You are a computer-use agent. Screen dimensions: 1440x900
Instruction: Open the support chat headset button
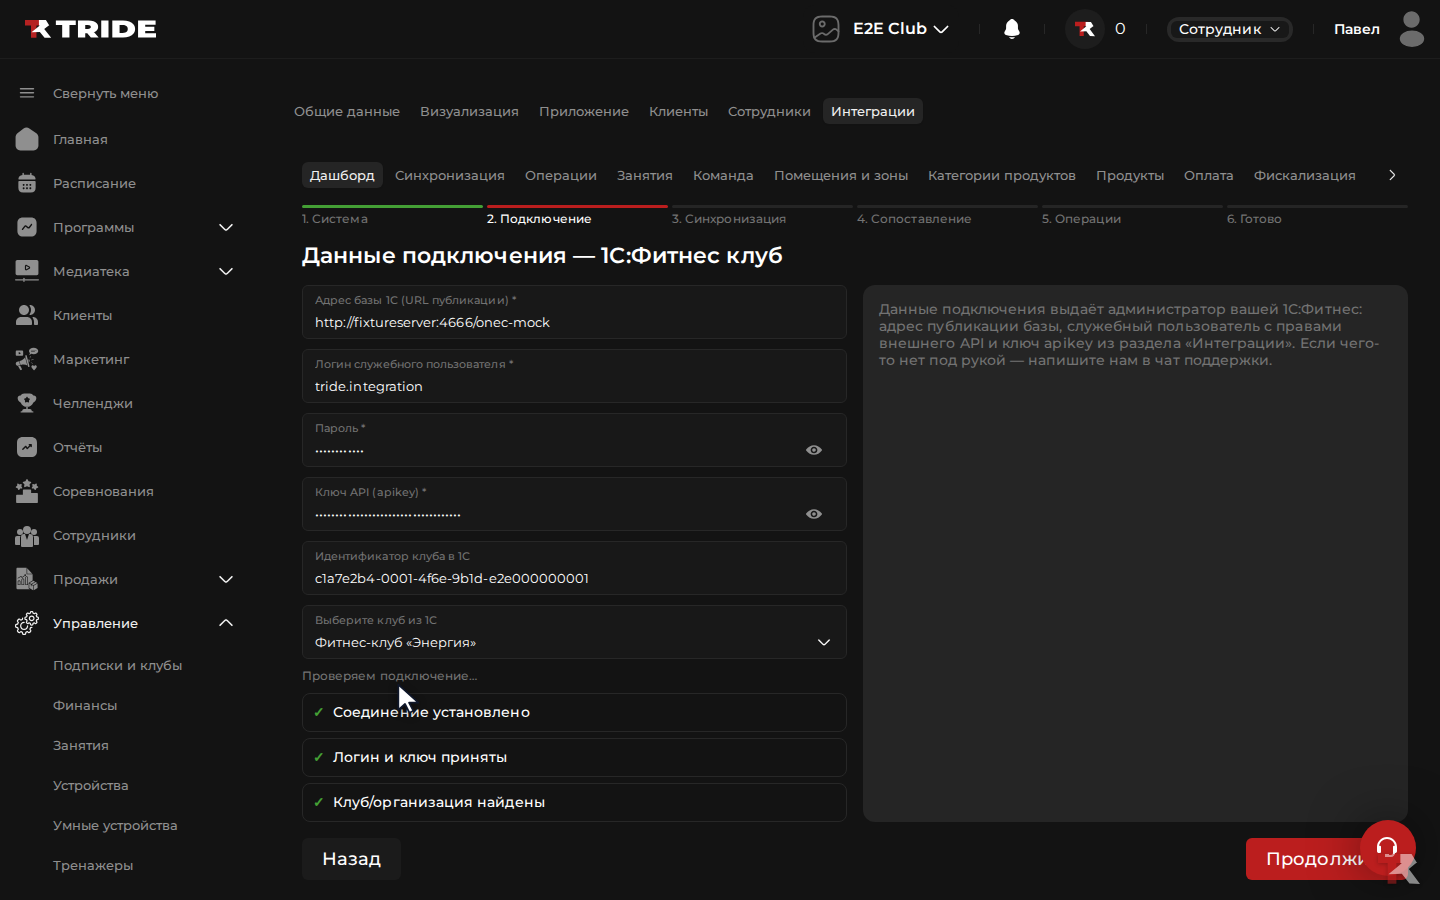(x=1388, y=848)
